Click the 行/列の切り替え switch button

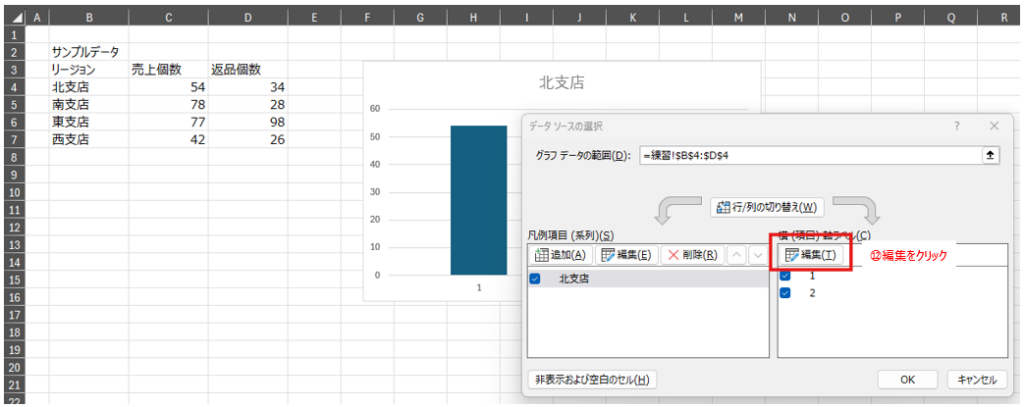pyautogui.click(x=766, y=208)
